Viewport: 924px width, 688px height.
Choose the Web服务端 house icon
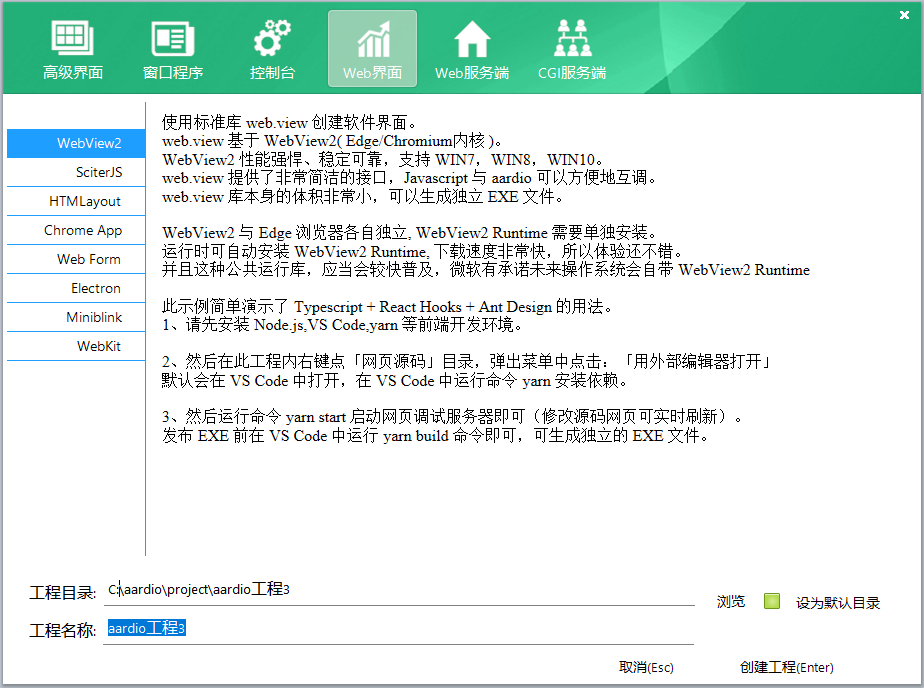472,40
